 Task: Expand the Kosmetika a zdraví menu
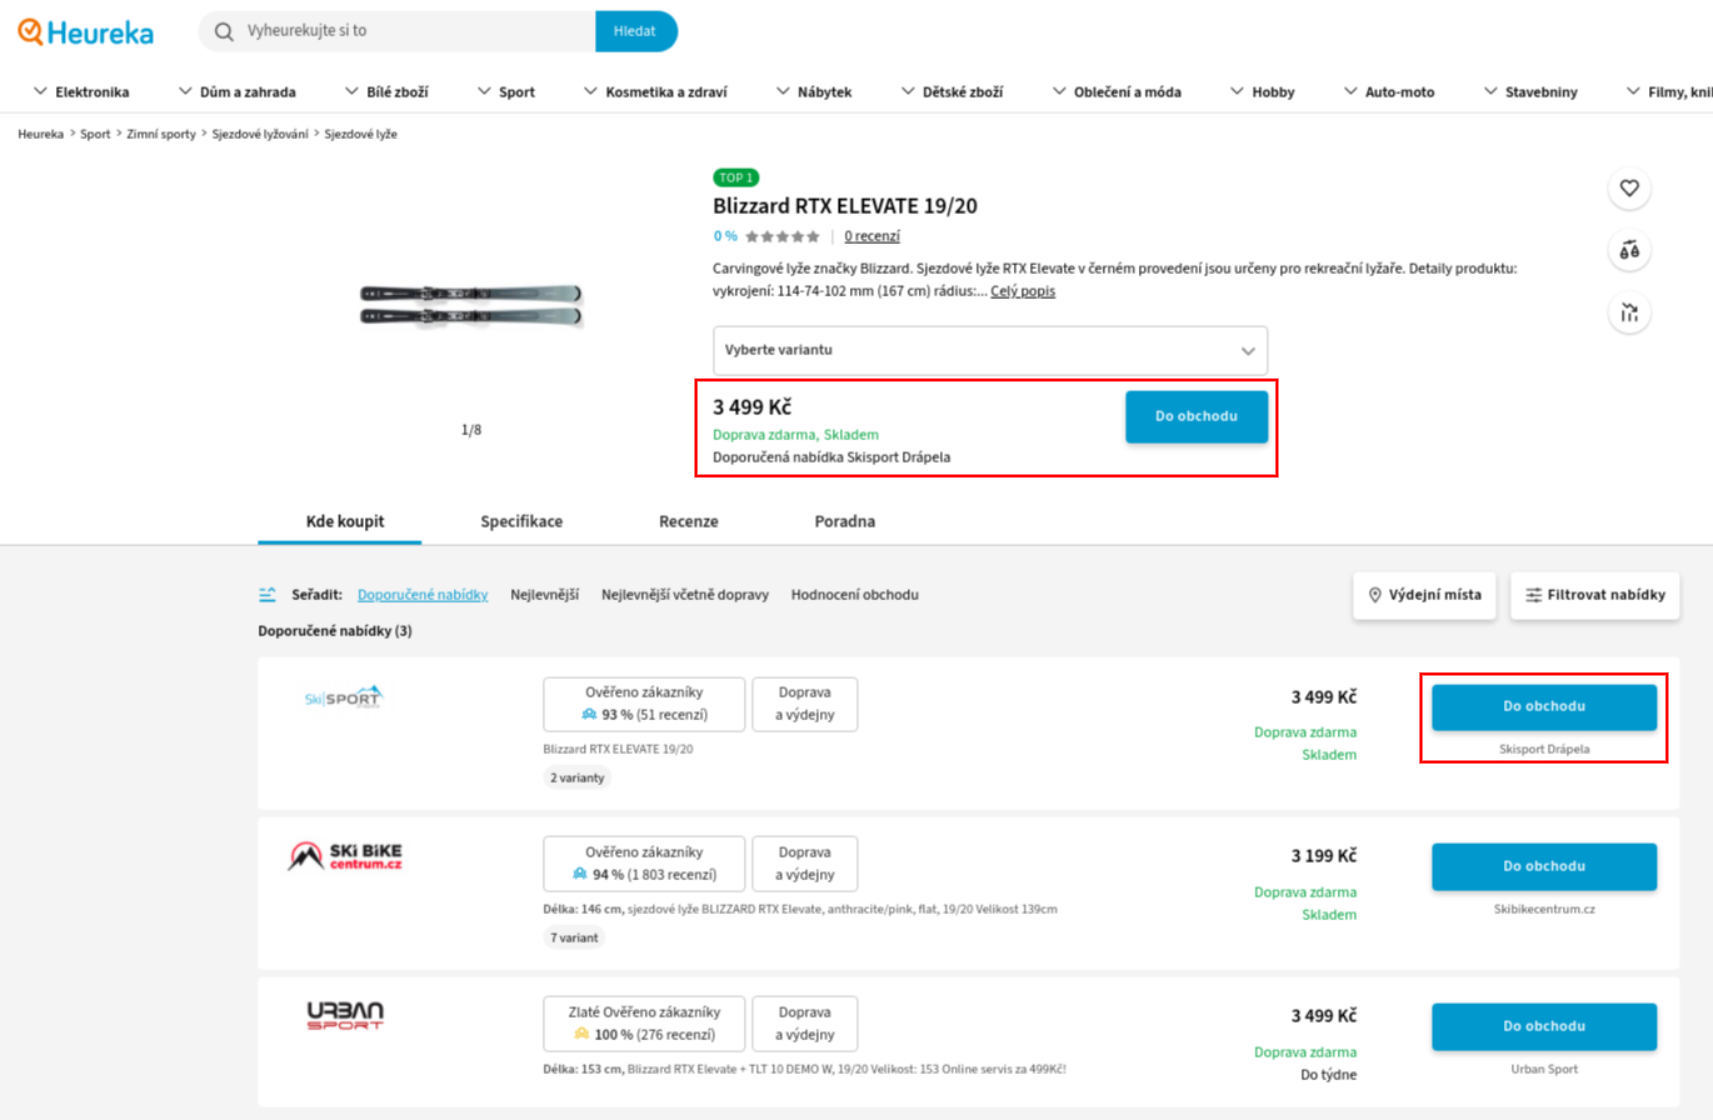click(655, 92)
